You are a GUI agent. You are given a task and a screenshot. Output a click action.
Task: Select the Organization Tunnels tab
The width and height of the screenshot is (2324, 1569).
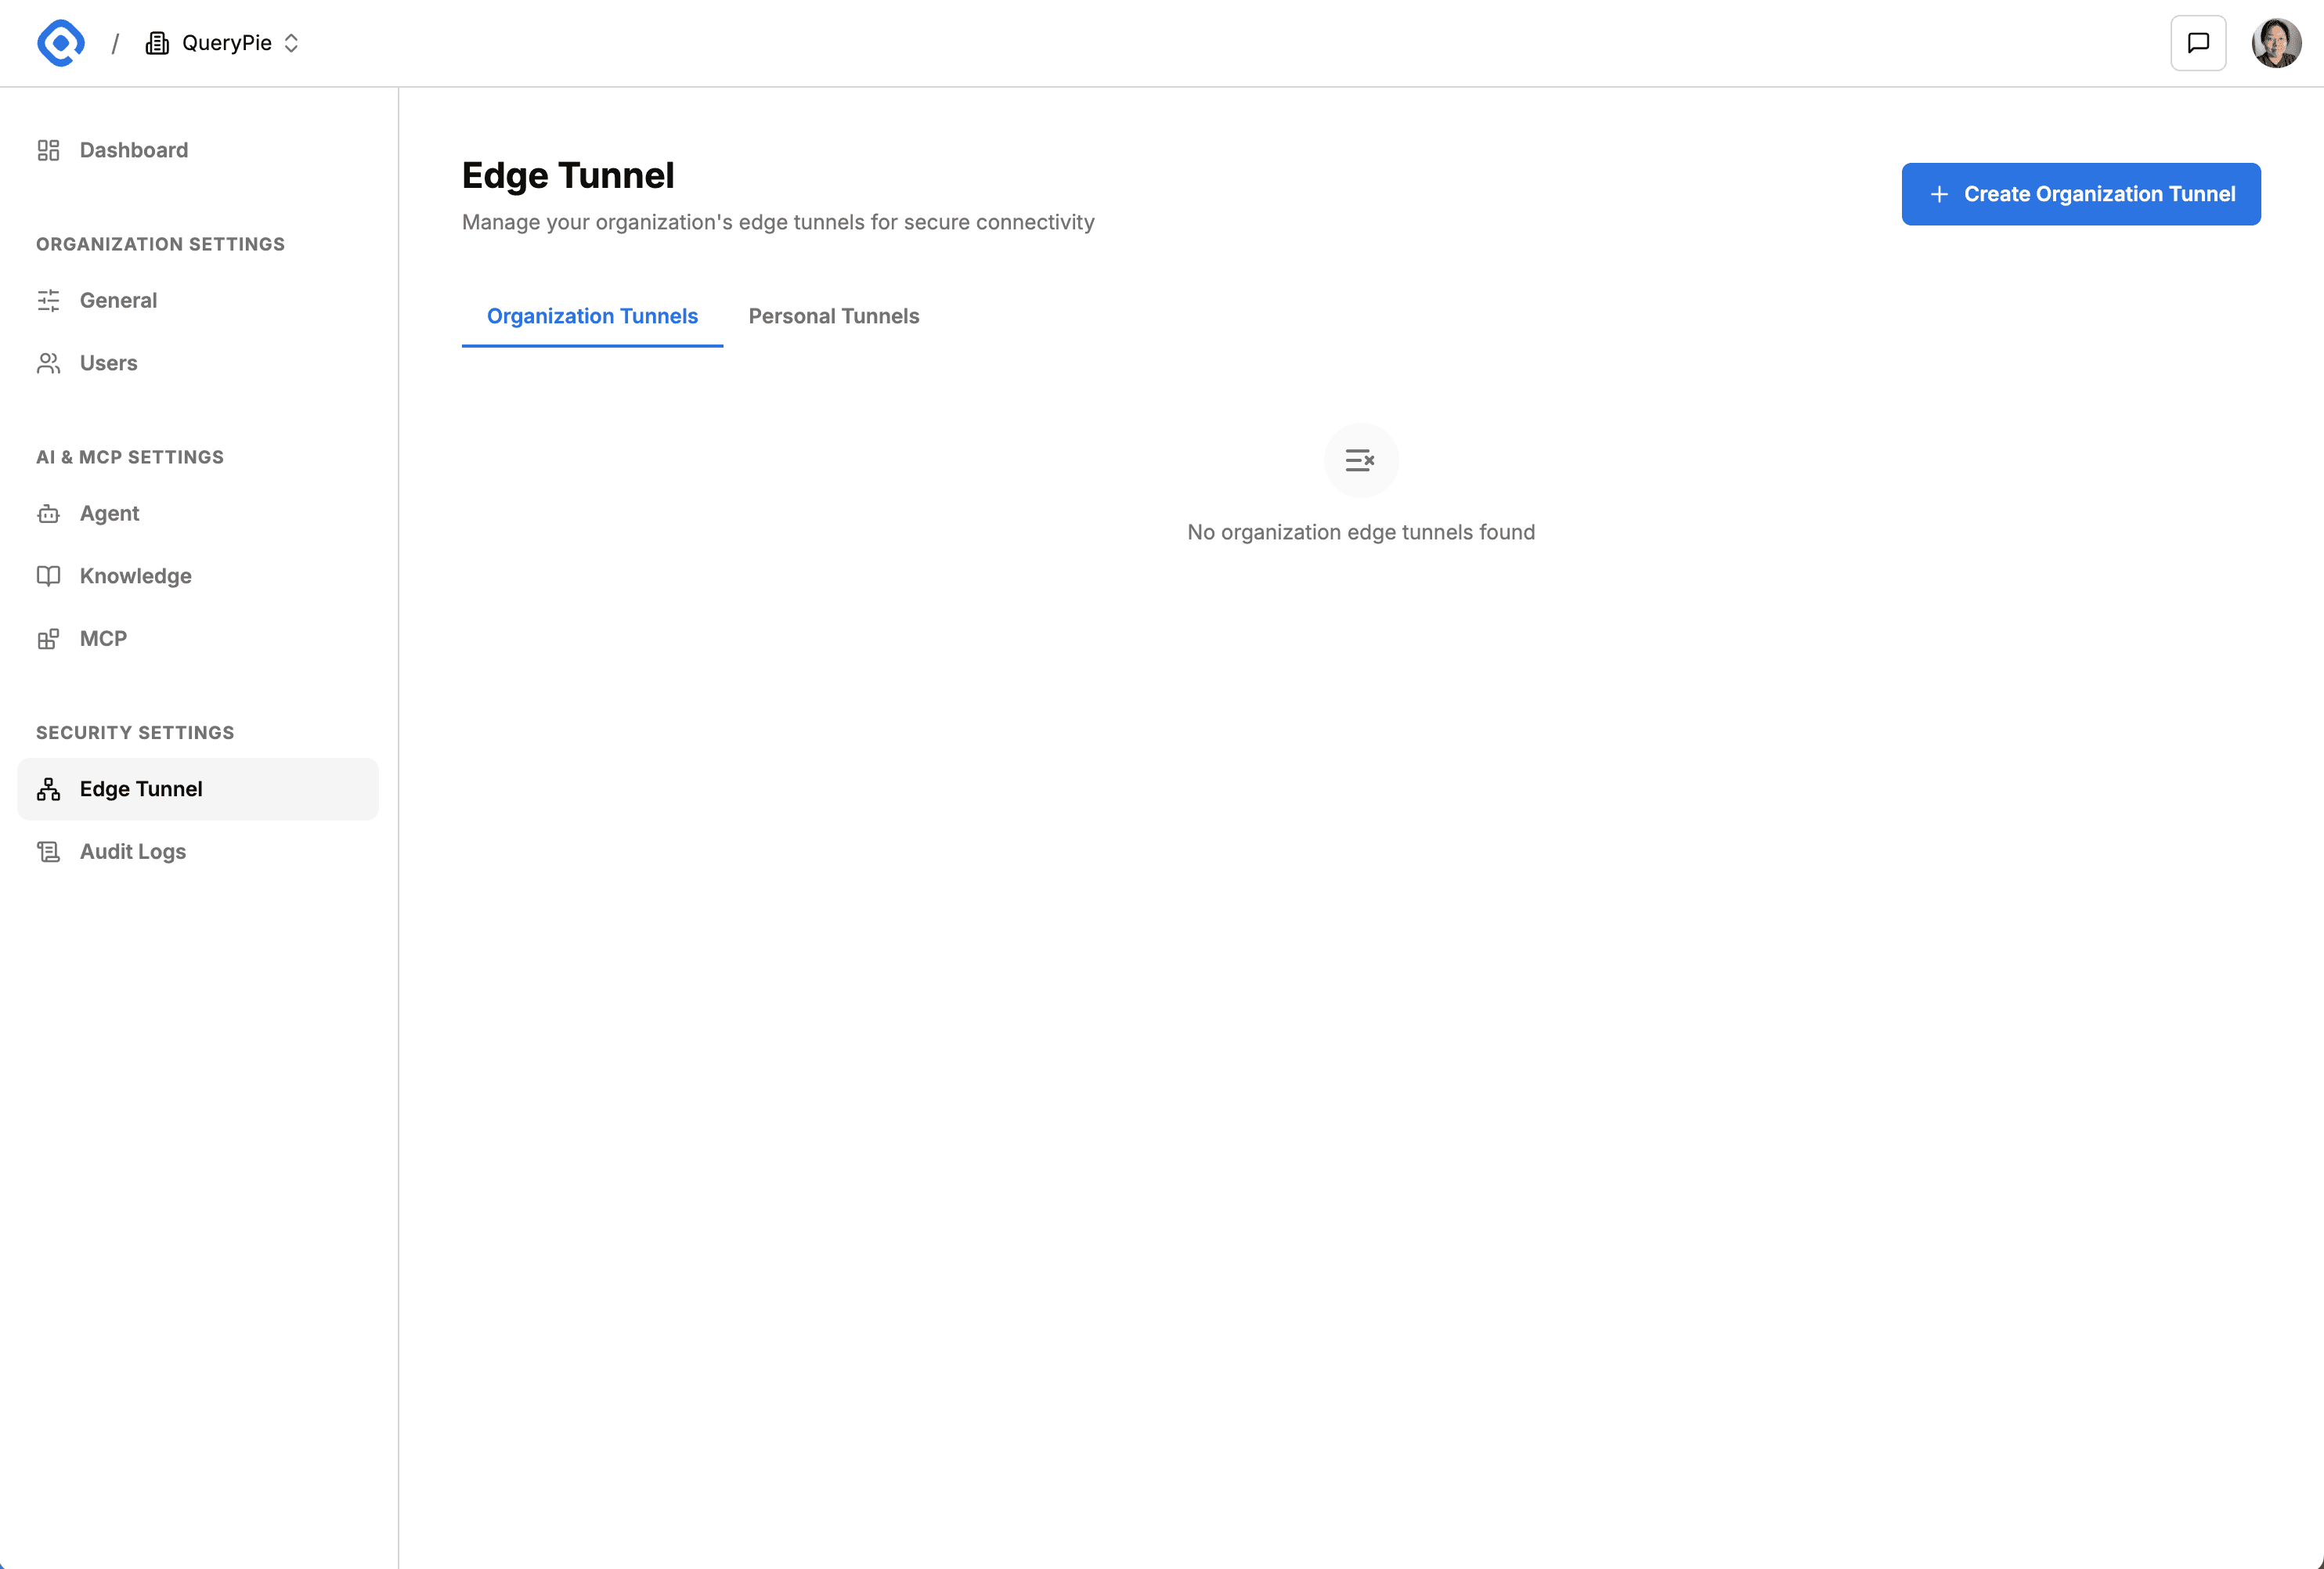coord(592,316)
